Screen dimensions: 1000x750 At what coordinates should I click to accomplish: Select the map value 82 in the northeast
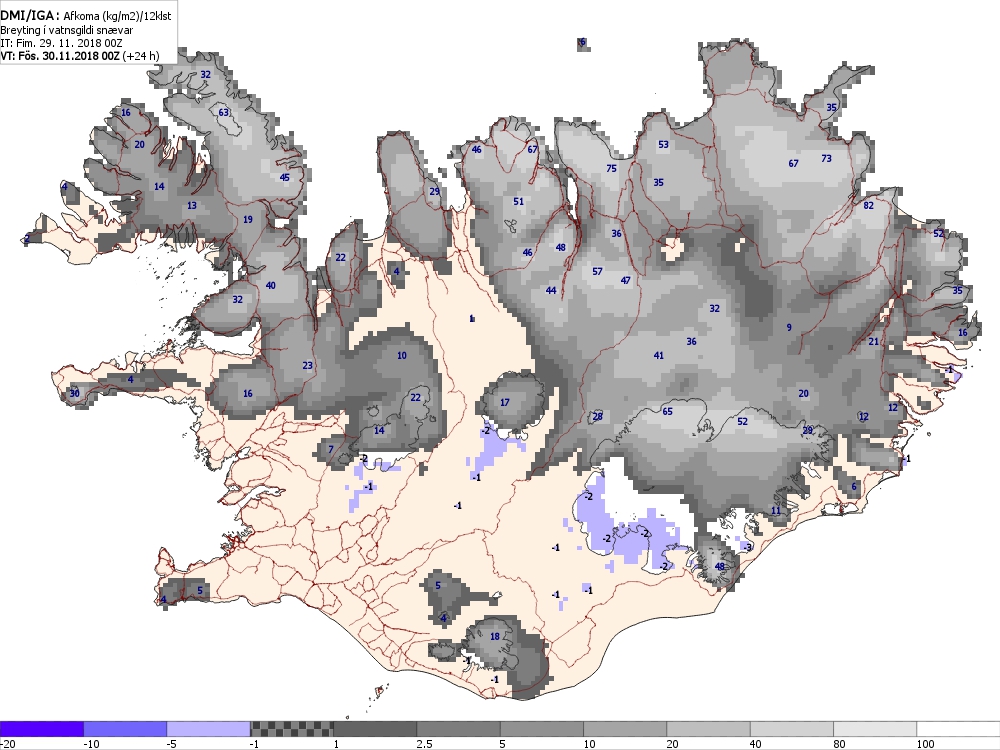click(869, 205)
